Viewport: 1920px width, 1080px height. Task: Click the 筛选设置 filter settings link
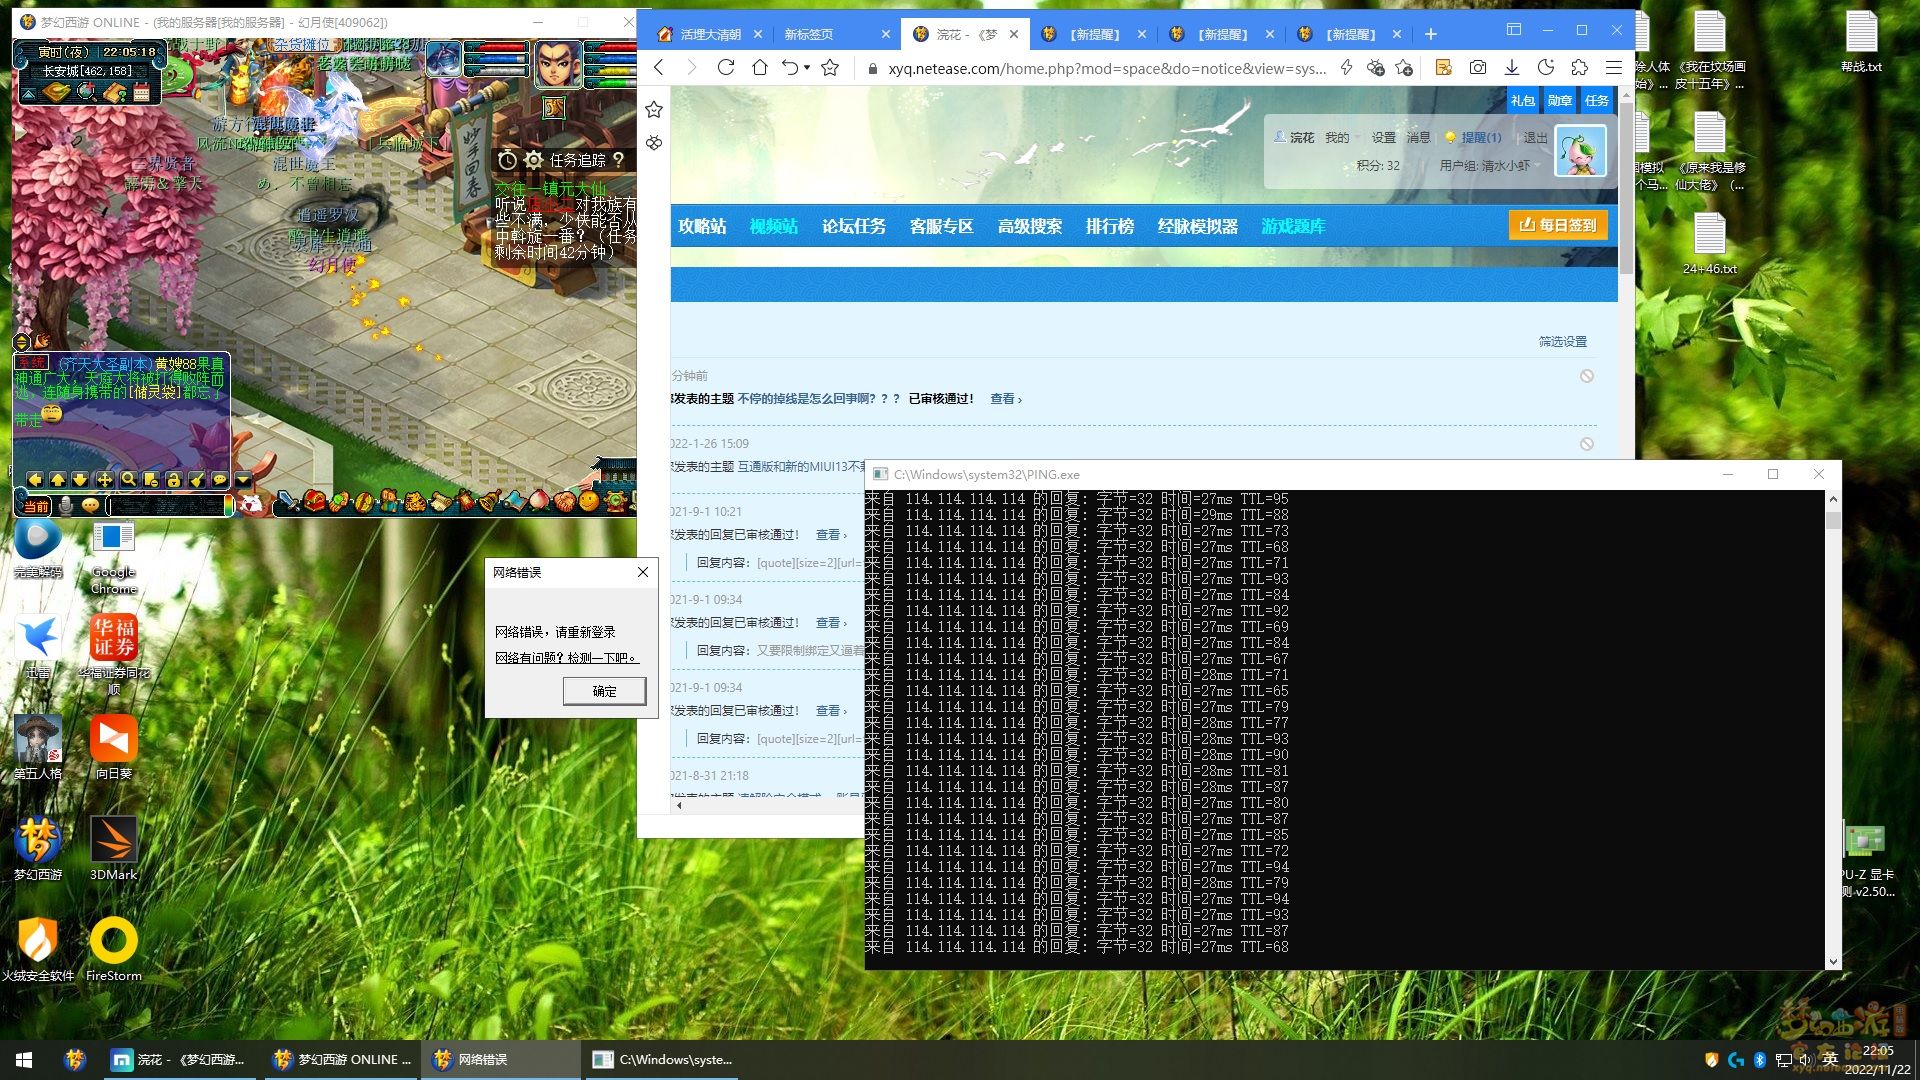click(1563, 342)
